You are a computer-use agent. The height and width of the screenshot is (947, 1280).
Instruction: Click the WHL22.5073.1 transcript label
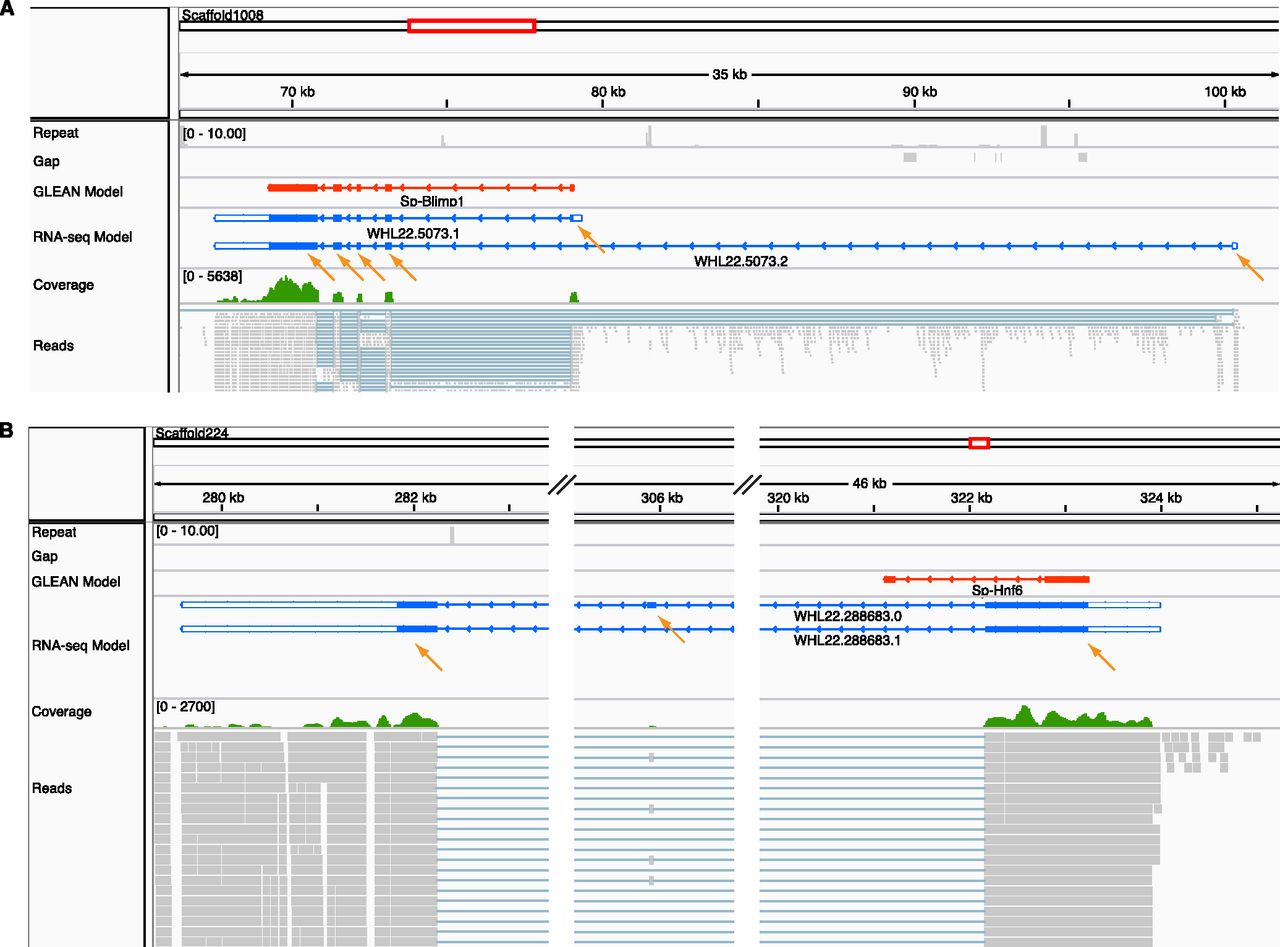(x=405, y=233)
